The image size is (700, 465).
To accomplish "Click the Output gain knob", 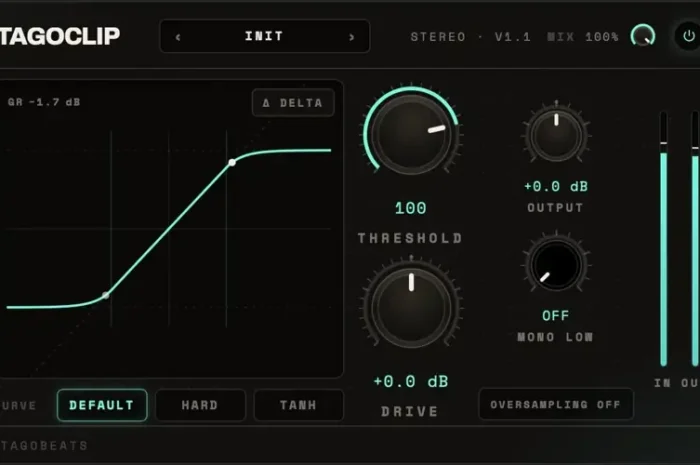I will tap(556, 136).
